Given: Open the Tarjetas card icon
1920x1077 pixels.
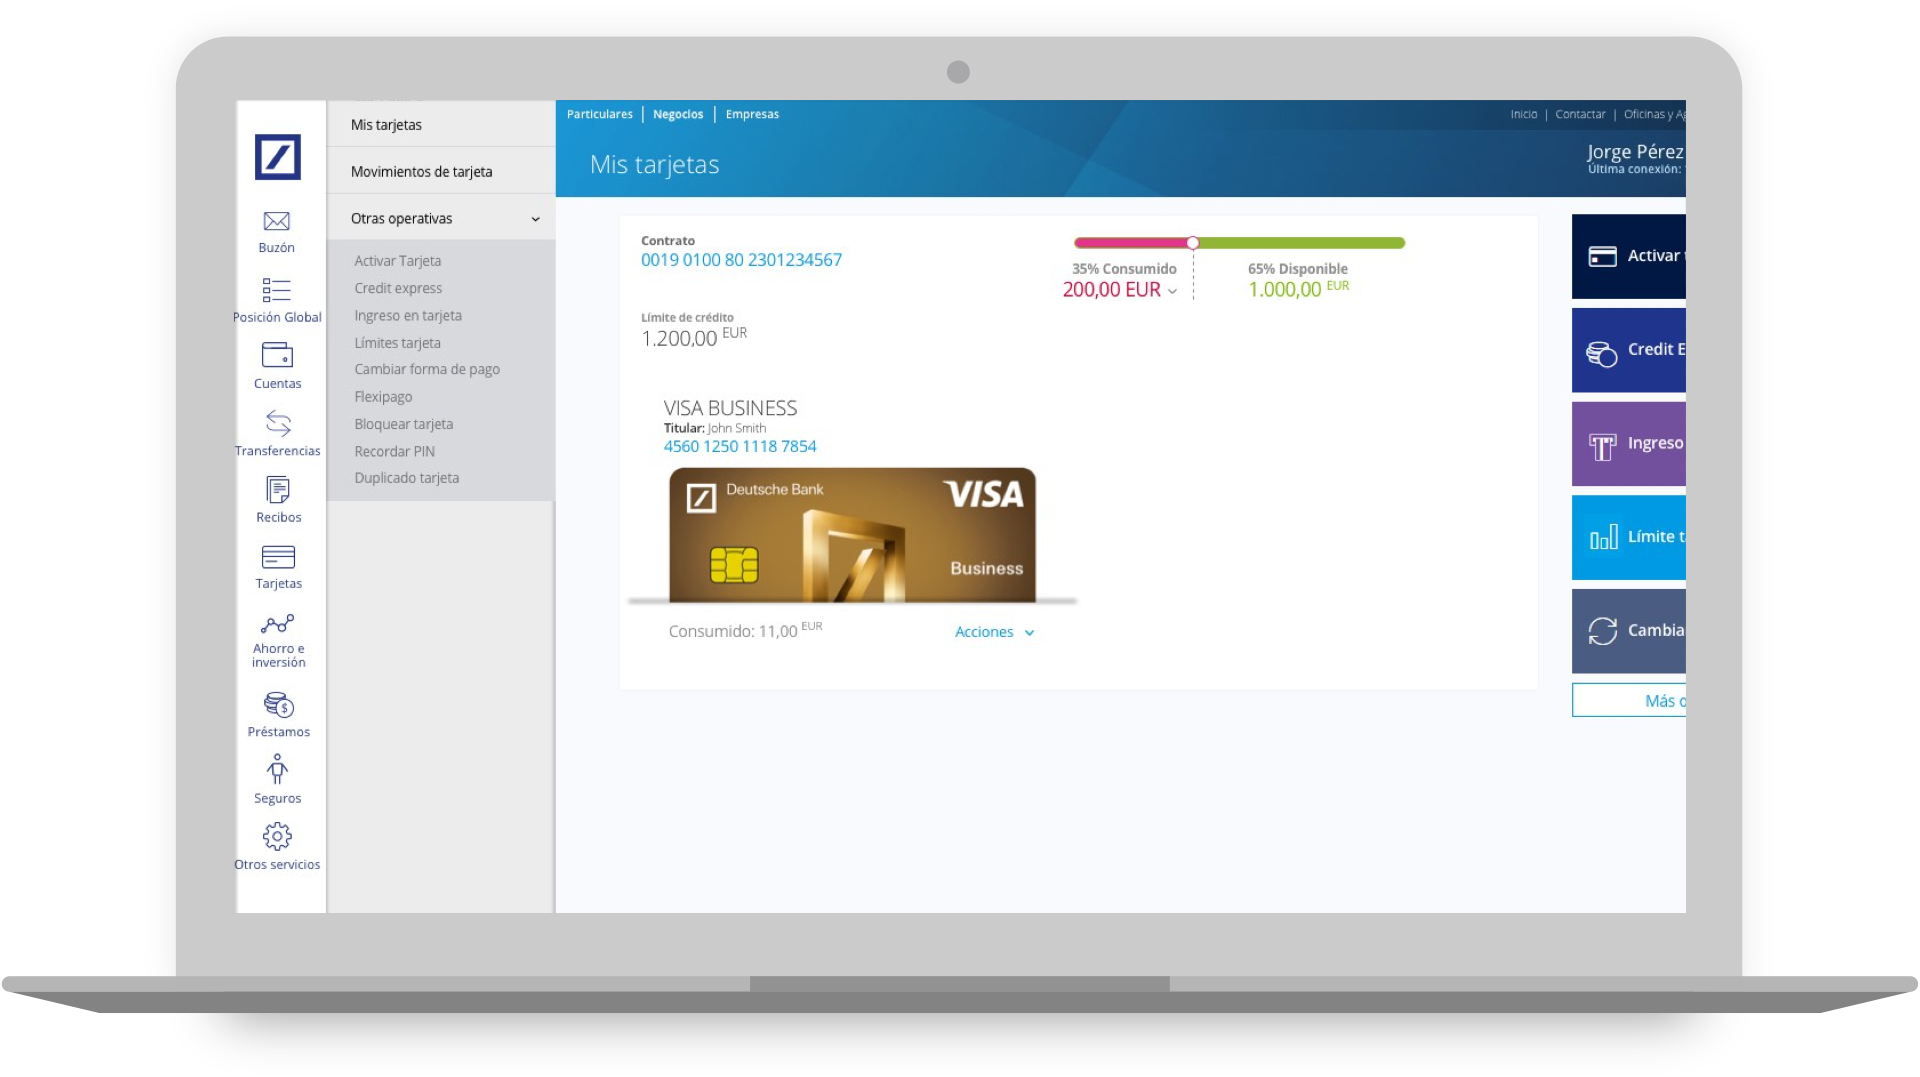Looking at the screenshot, I should [x=277, y=558].
